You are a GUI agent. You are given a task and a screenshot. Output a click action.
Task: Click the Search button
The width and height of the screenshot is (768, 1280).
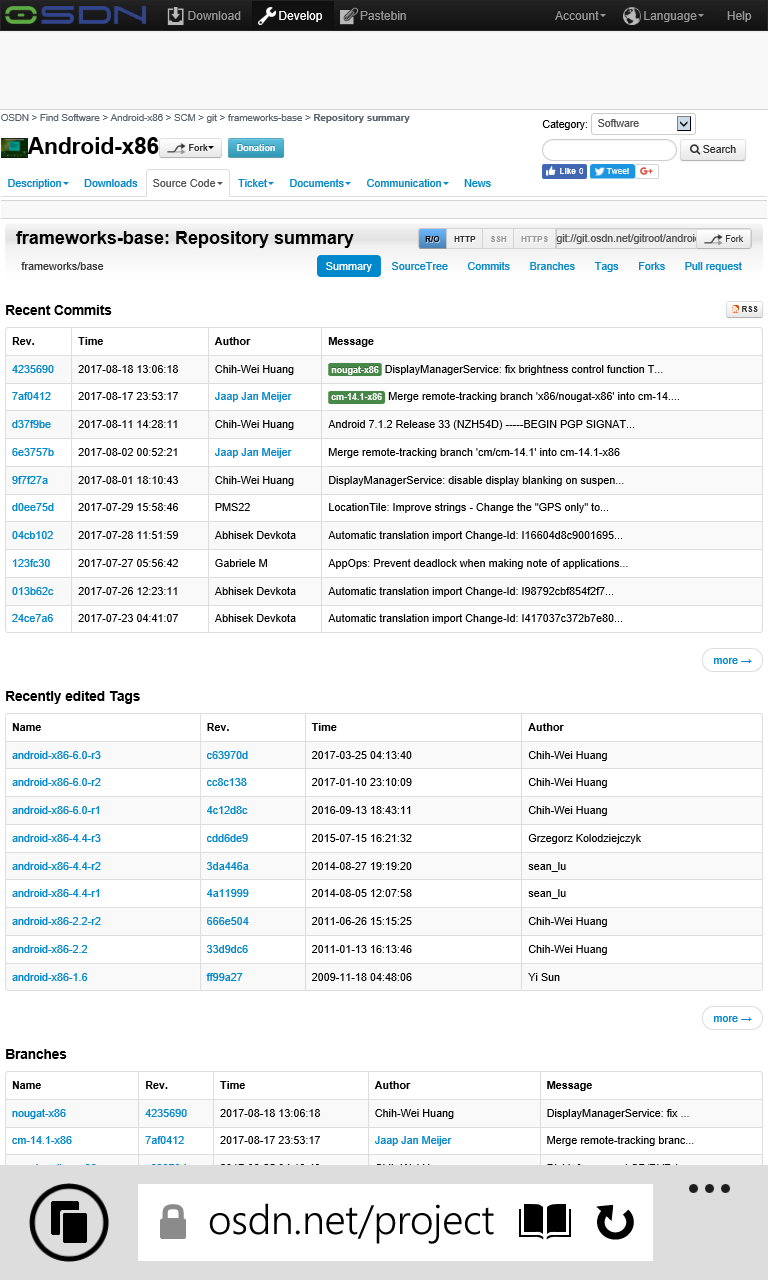(713, 150)
